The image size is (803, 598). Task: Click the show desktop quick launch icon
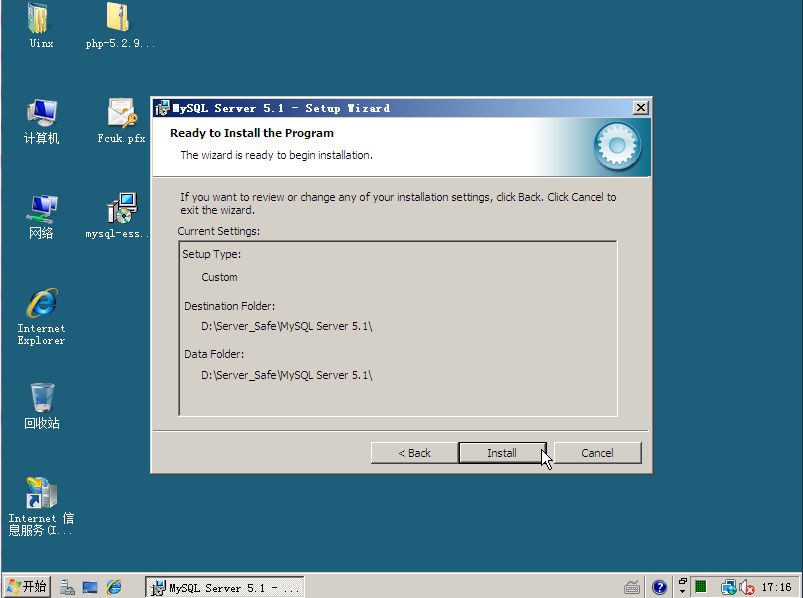[90, 587]
